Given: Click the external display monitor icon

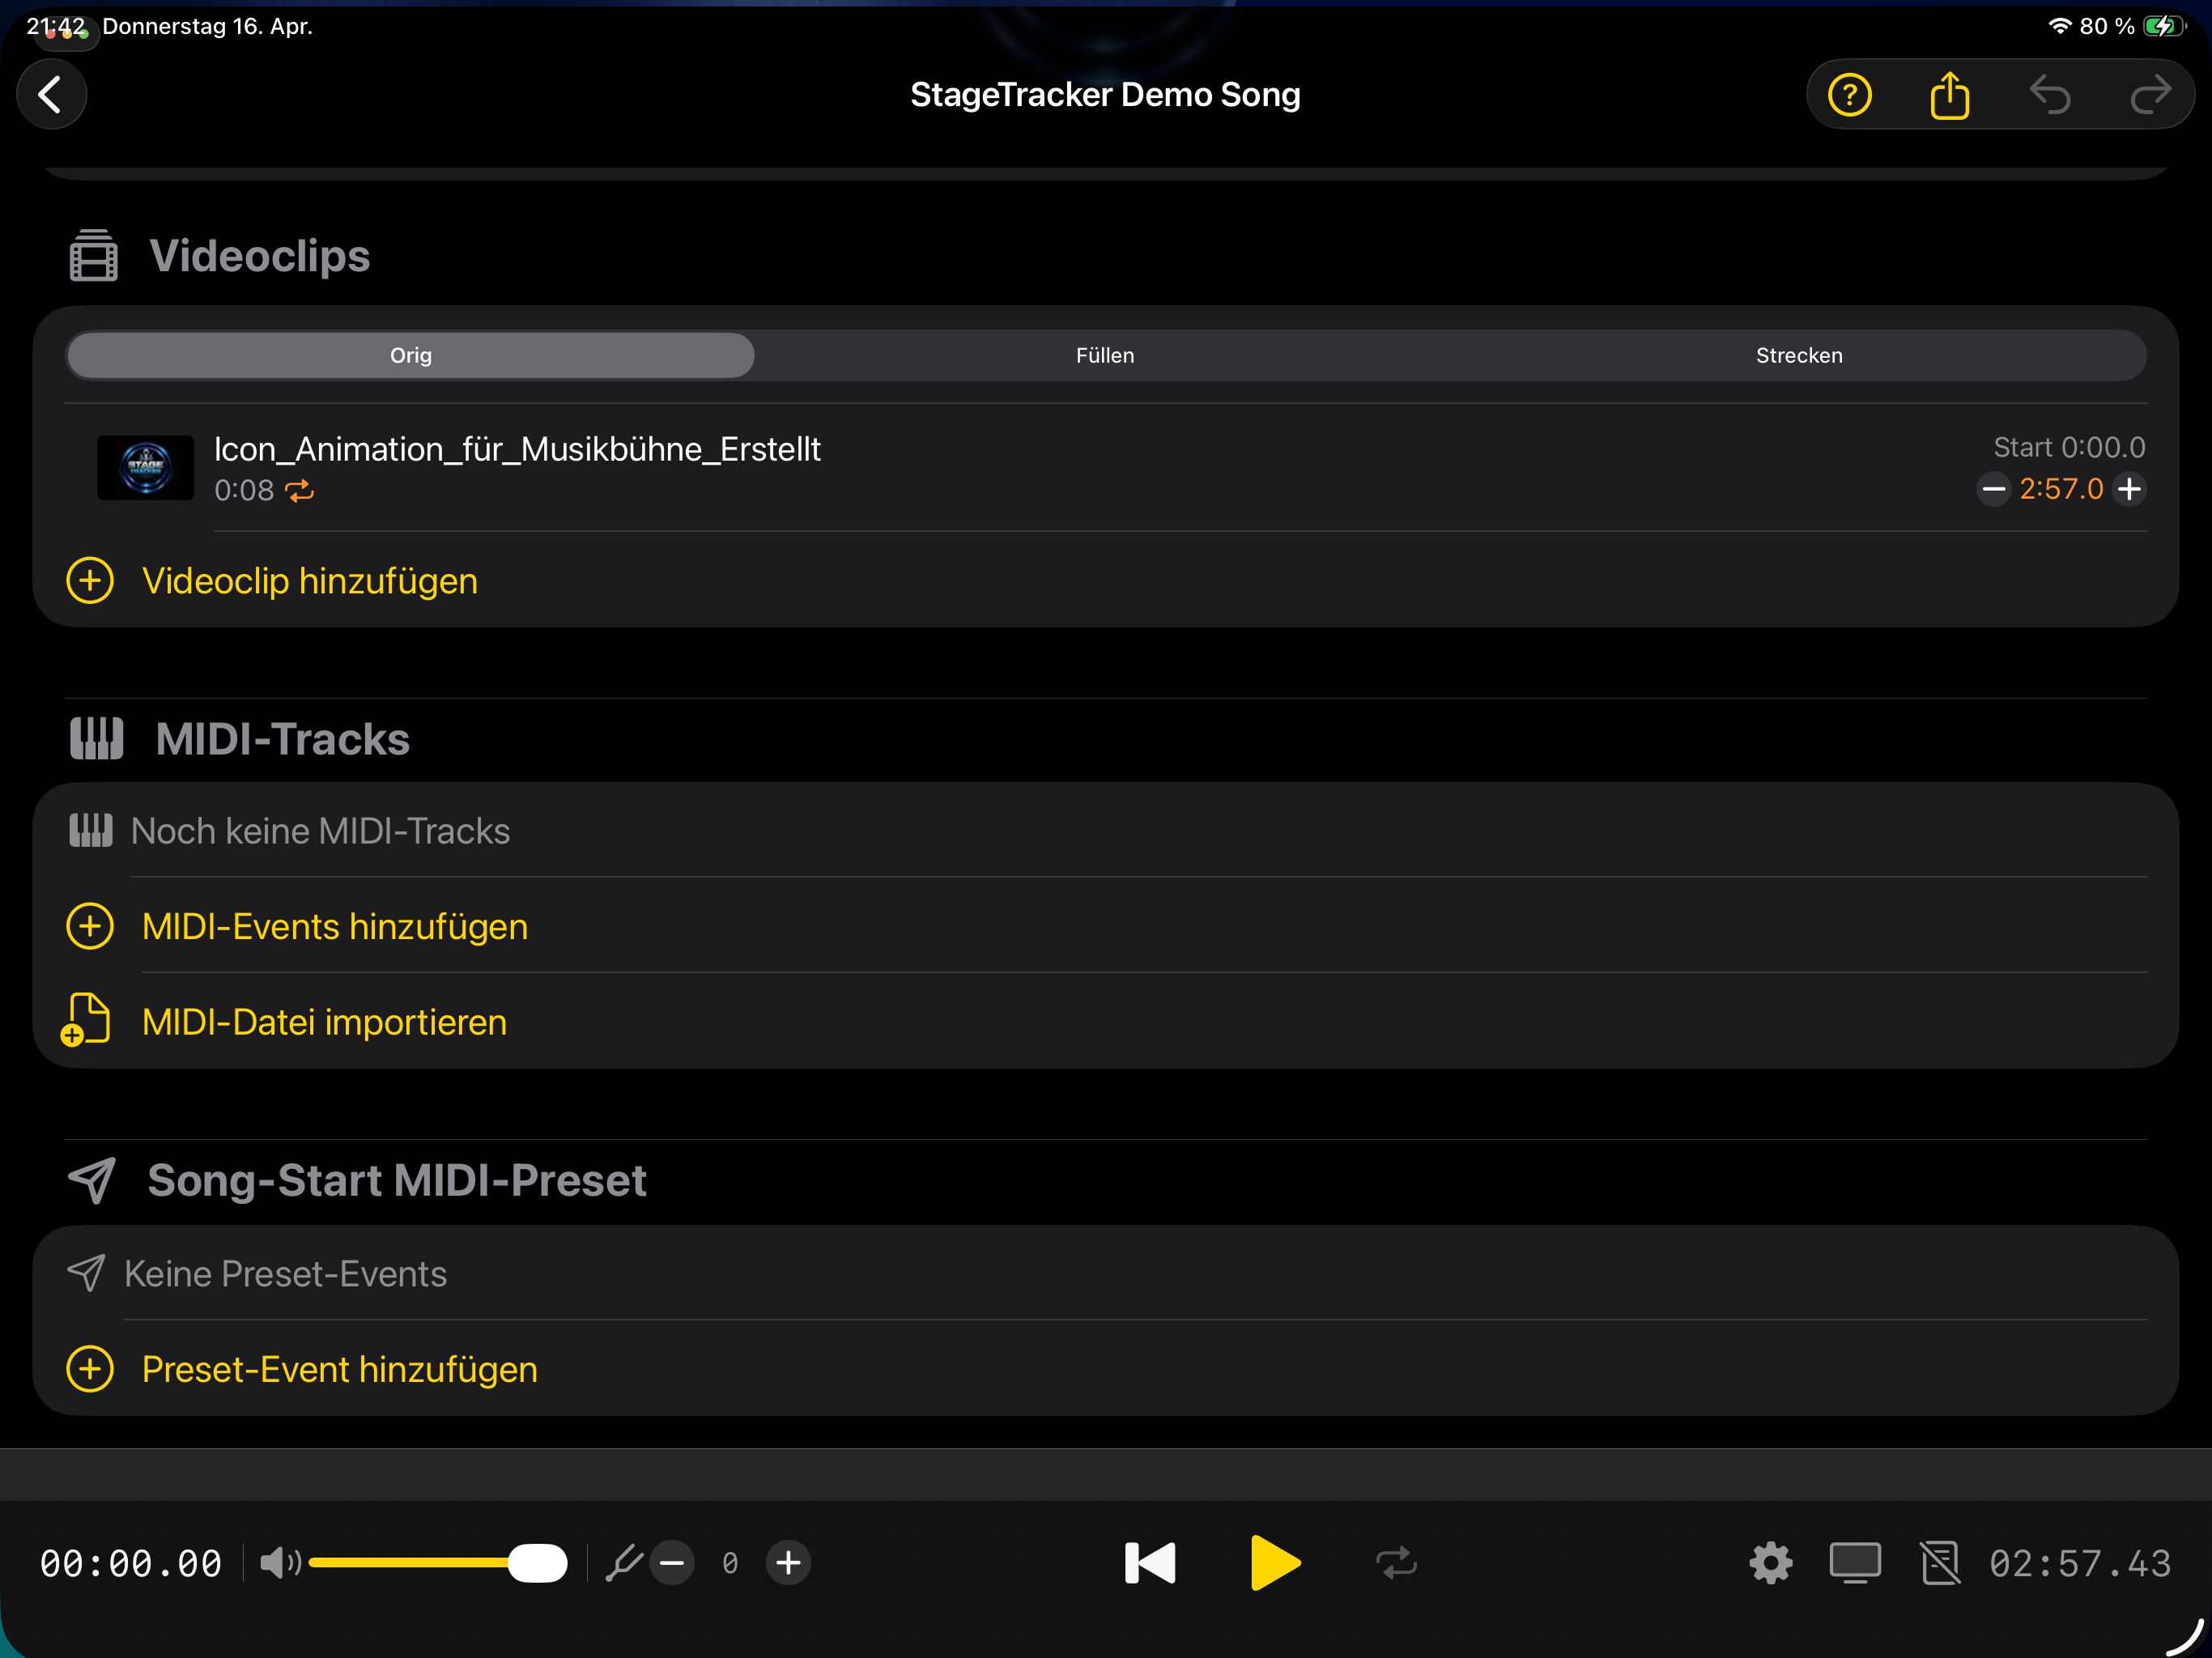Looking at the screenshot, I should (x=1855, y=1562).
